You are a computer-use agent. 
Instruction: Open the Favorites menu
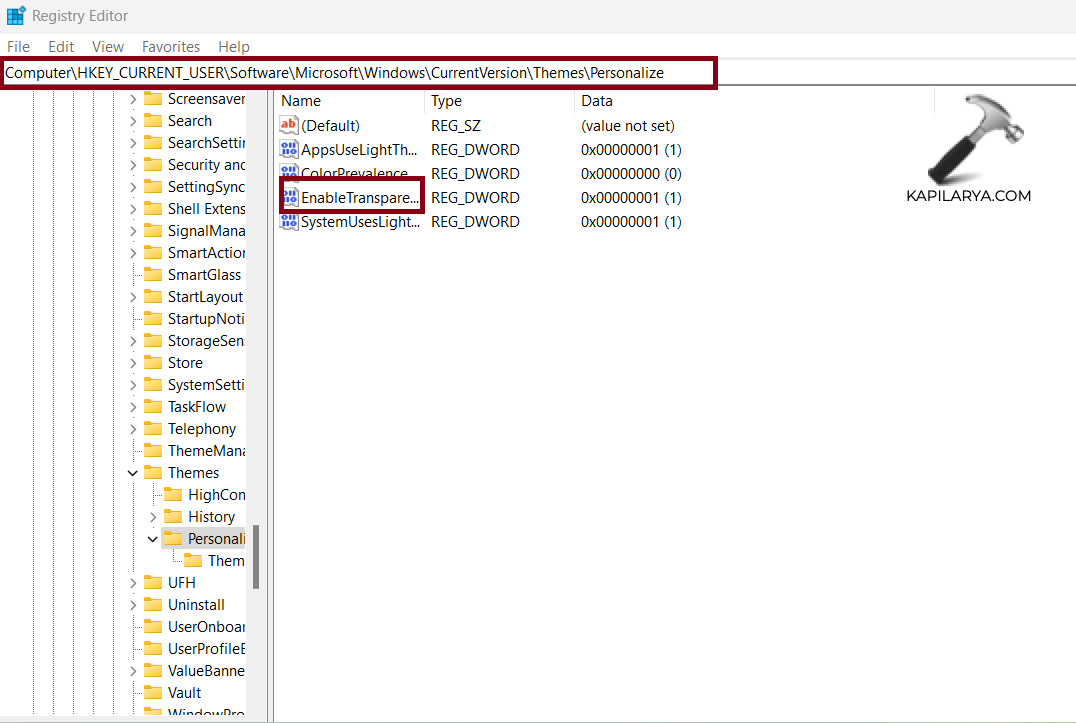tap(170, 47)
